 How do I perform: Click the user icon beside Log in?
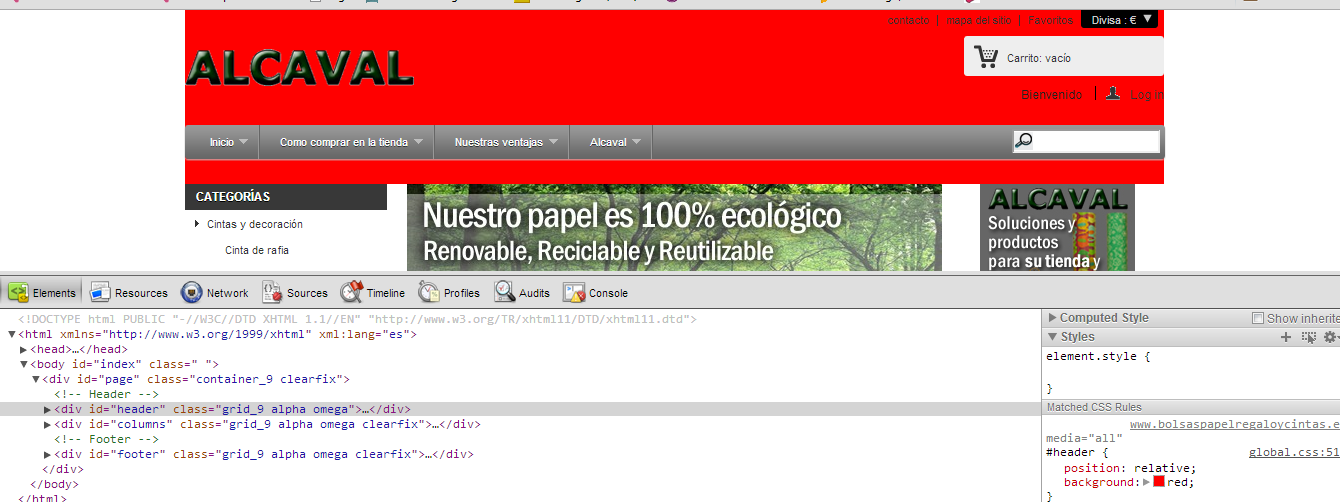tap(1113, 93)
